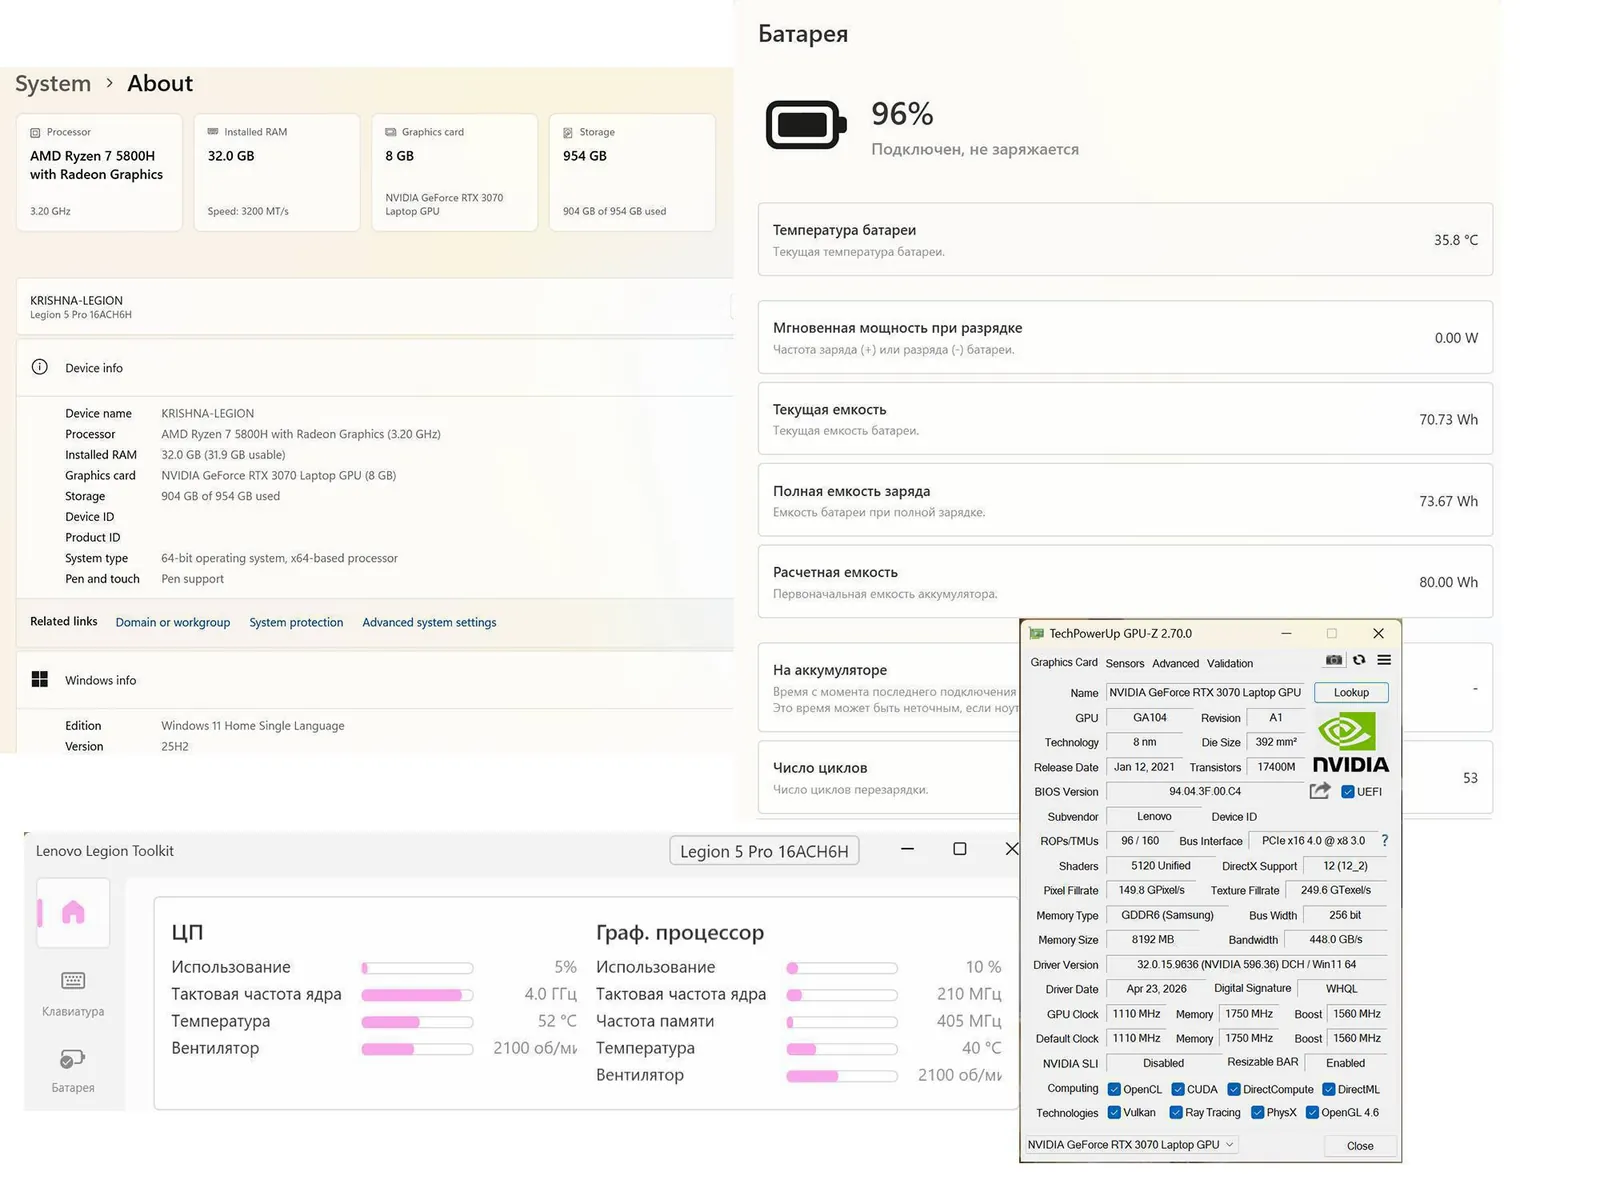
Task: Click the Текущая емкость row
Action: pyautogui.click(x=1125, y=419)
